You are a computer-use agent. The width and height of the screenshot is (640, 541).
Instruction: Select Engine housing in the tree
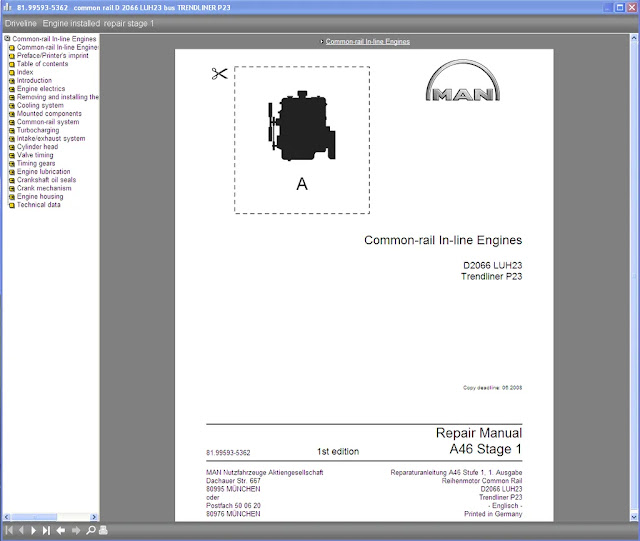pos(40,196)
